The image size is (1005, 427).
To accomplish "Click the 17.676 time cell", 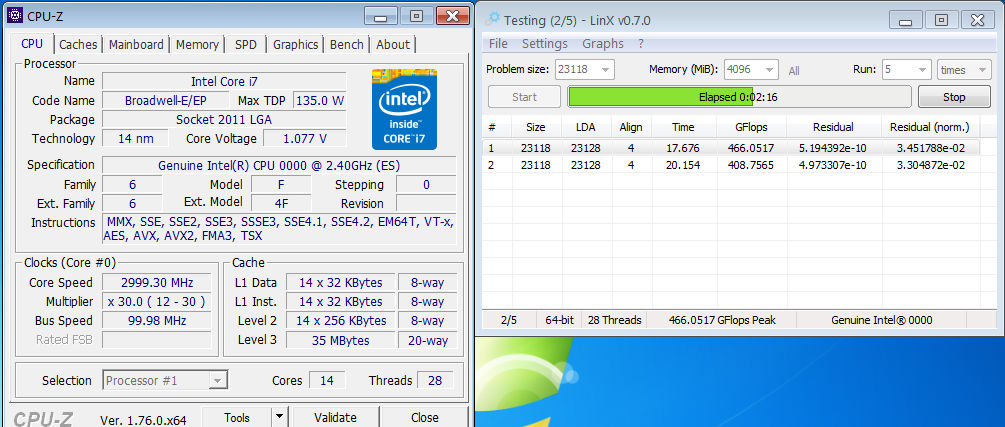I will [683, 148].
